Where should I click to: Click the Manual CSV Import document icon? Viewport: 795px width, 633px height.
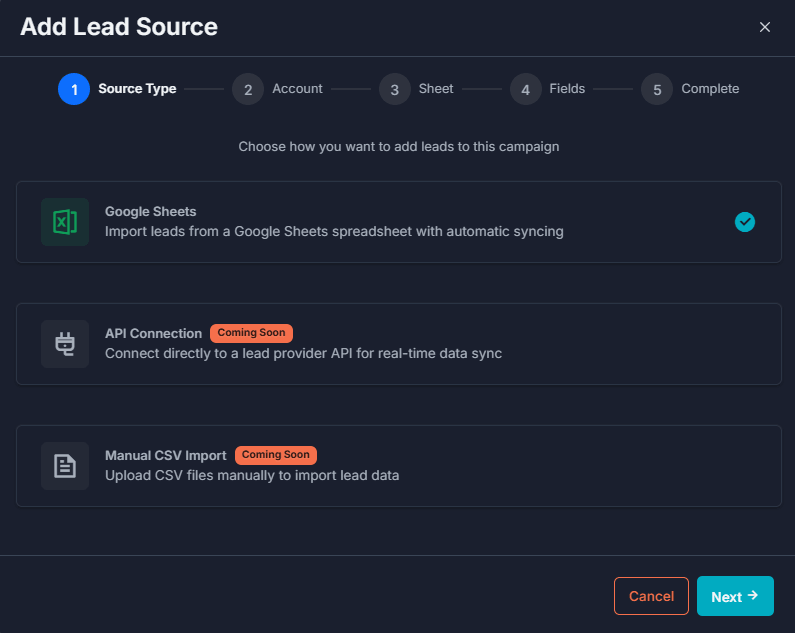65,466
